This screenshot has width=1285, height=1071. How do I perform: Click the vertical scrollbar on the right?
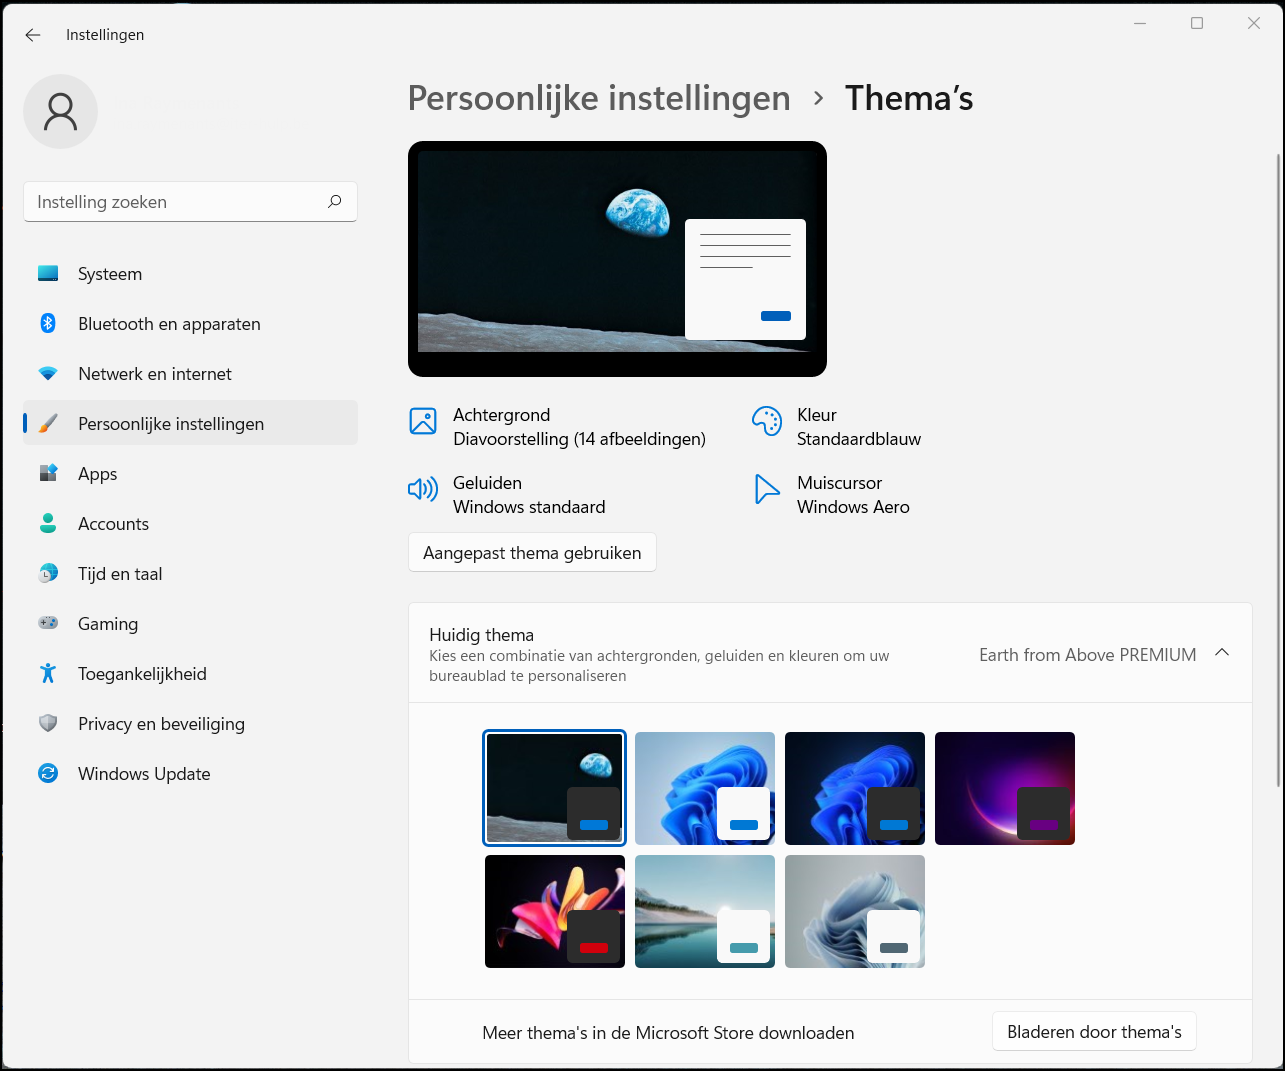[1278, 470]
